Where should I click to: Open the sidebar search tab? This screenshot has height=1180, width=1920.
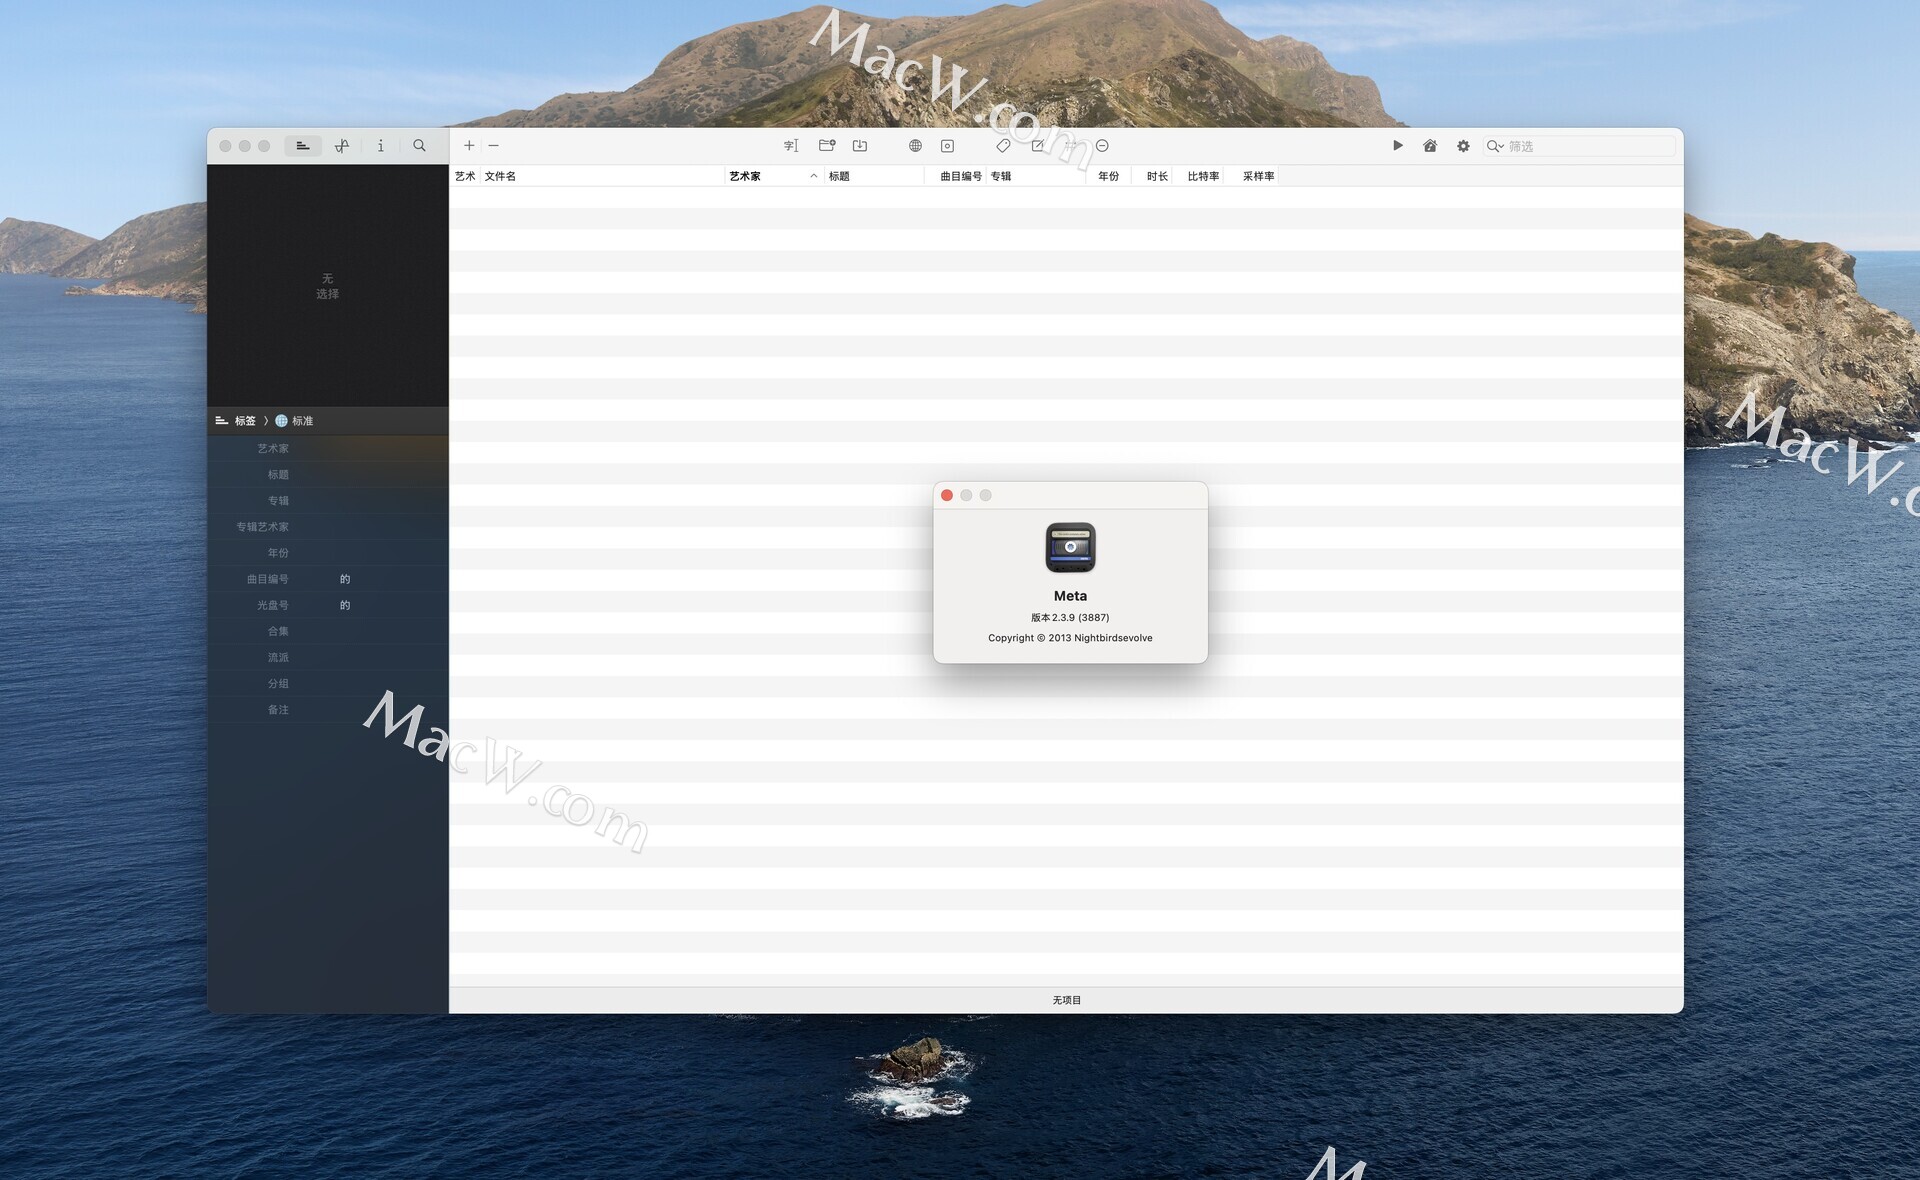(x=419, y=146)
